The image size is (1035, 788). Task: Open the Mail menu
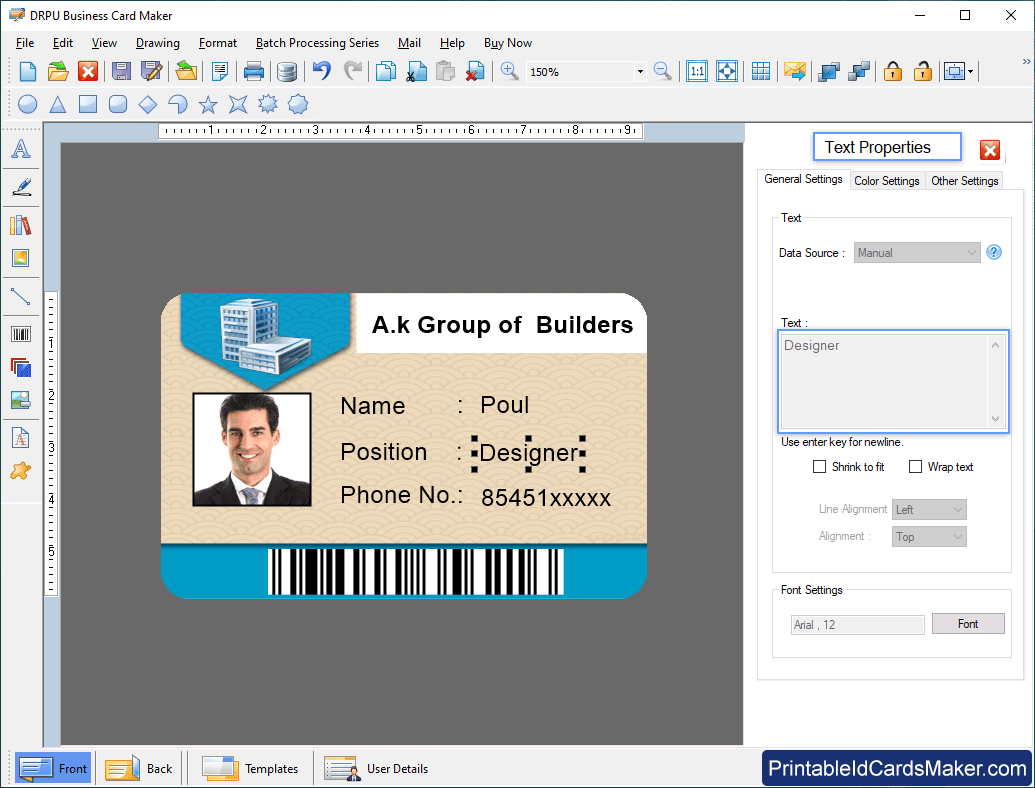tap(409, 43)
